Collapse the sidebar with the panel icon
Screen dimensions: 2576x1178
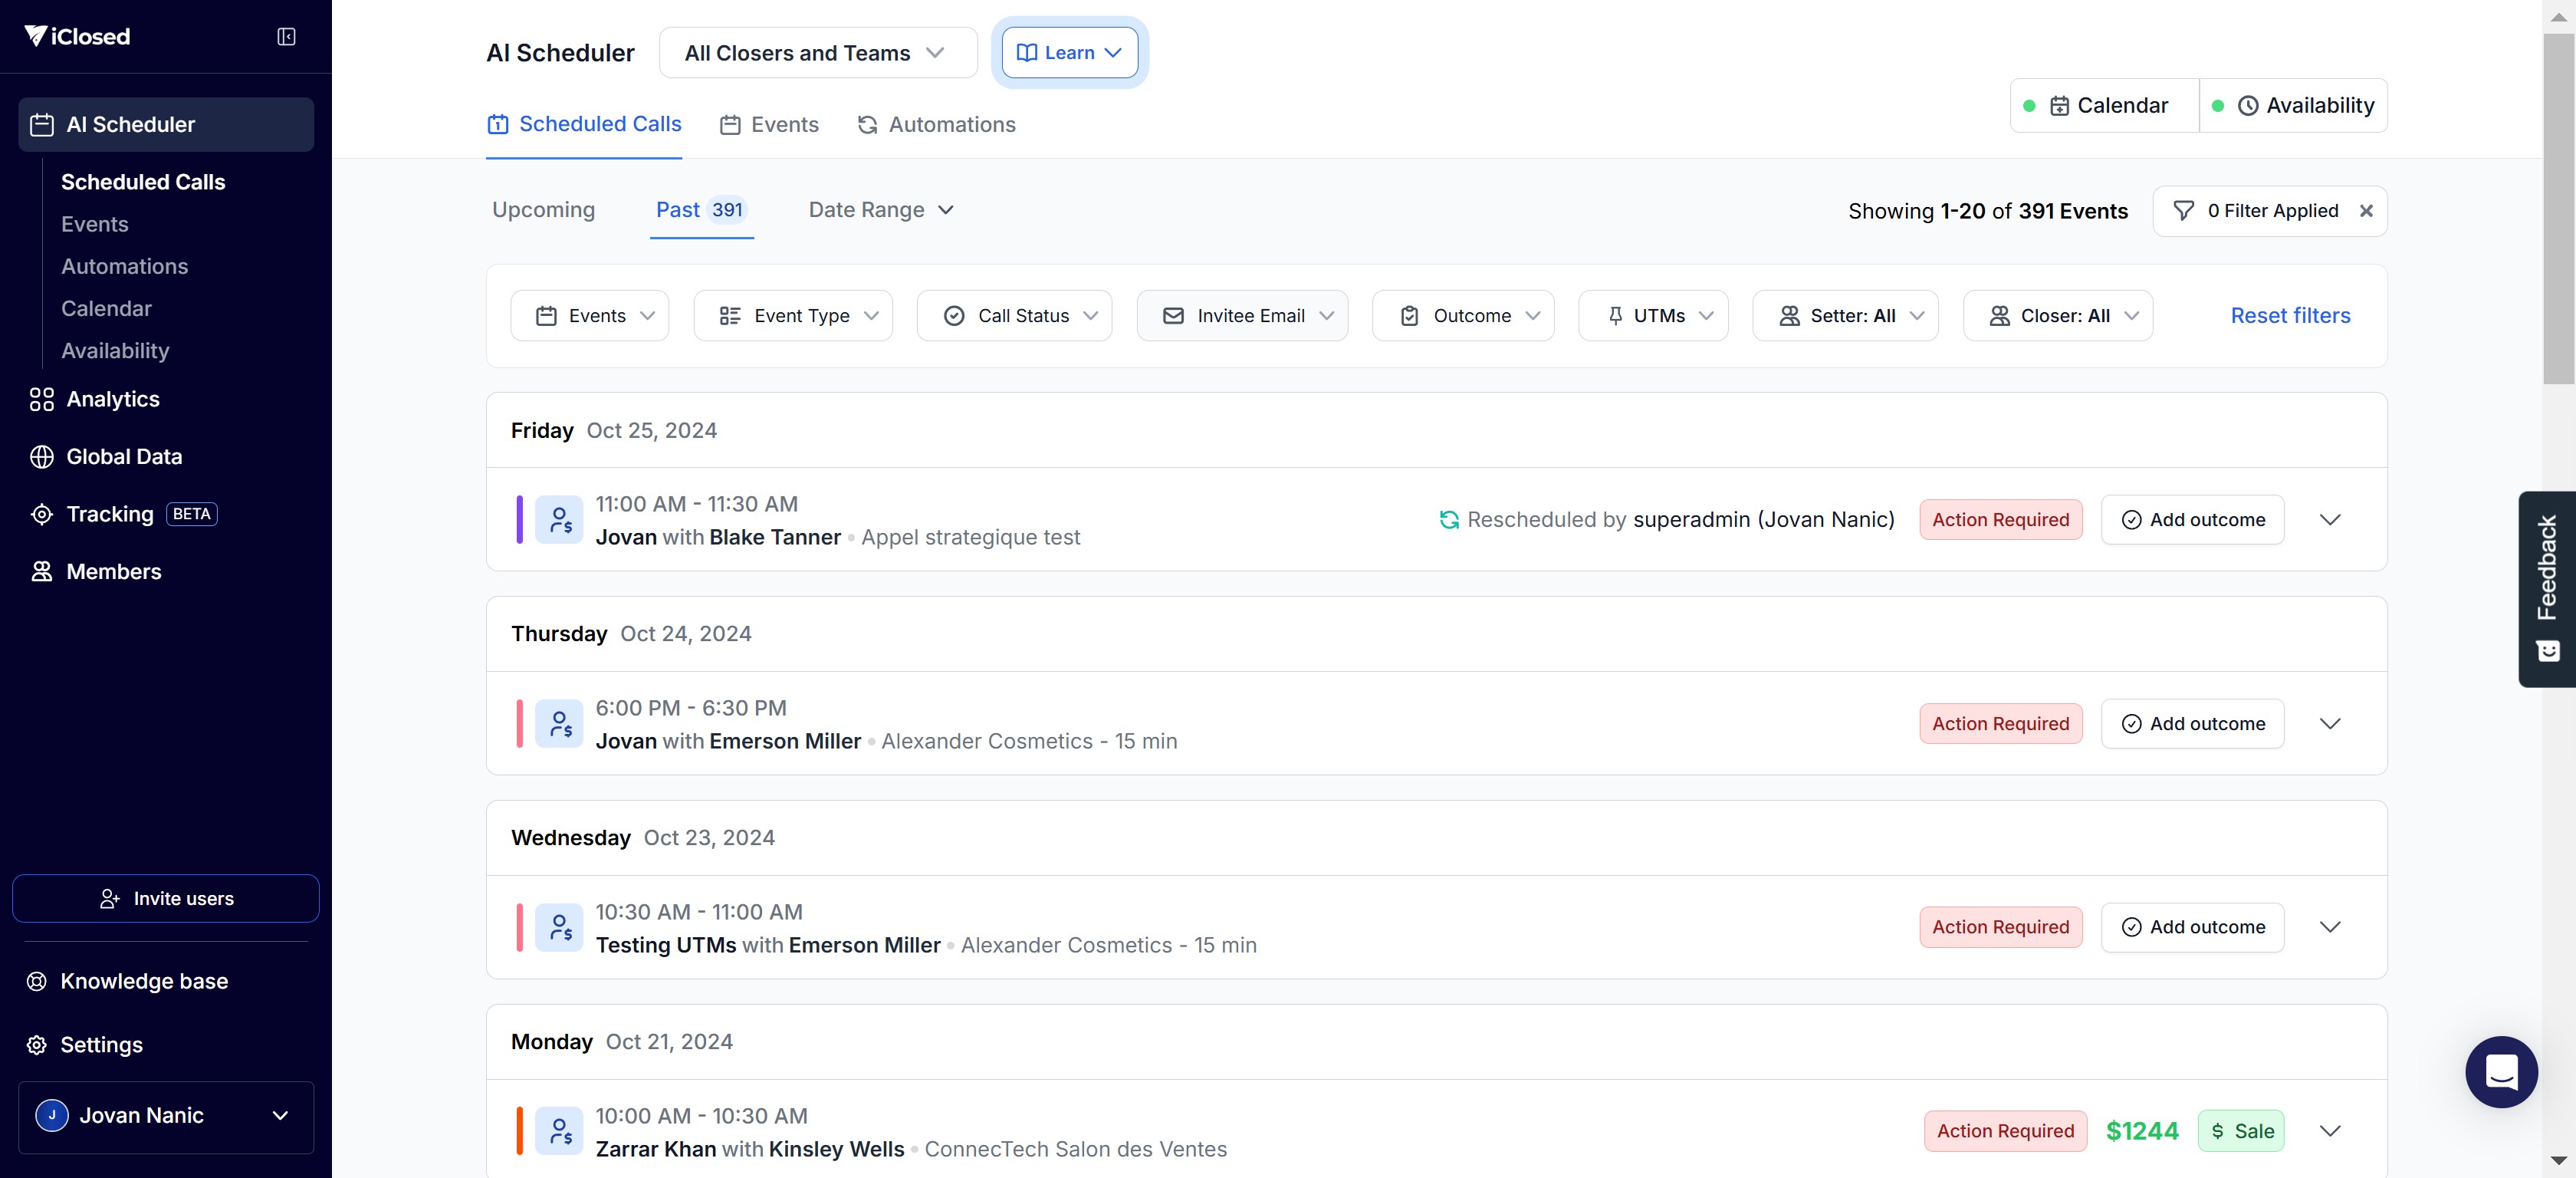pos(286,37)
